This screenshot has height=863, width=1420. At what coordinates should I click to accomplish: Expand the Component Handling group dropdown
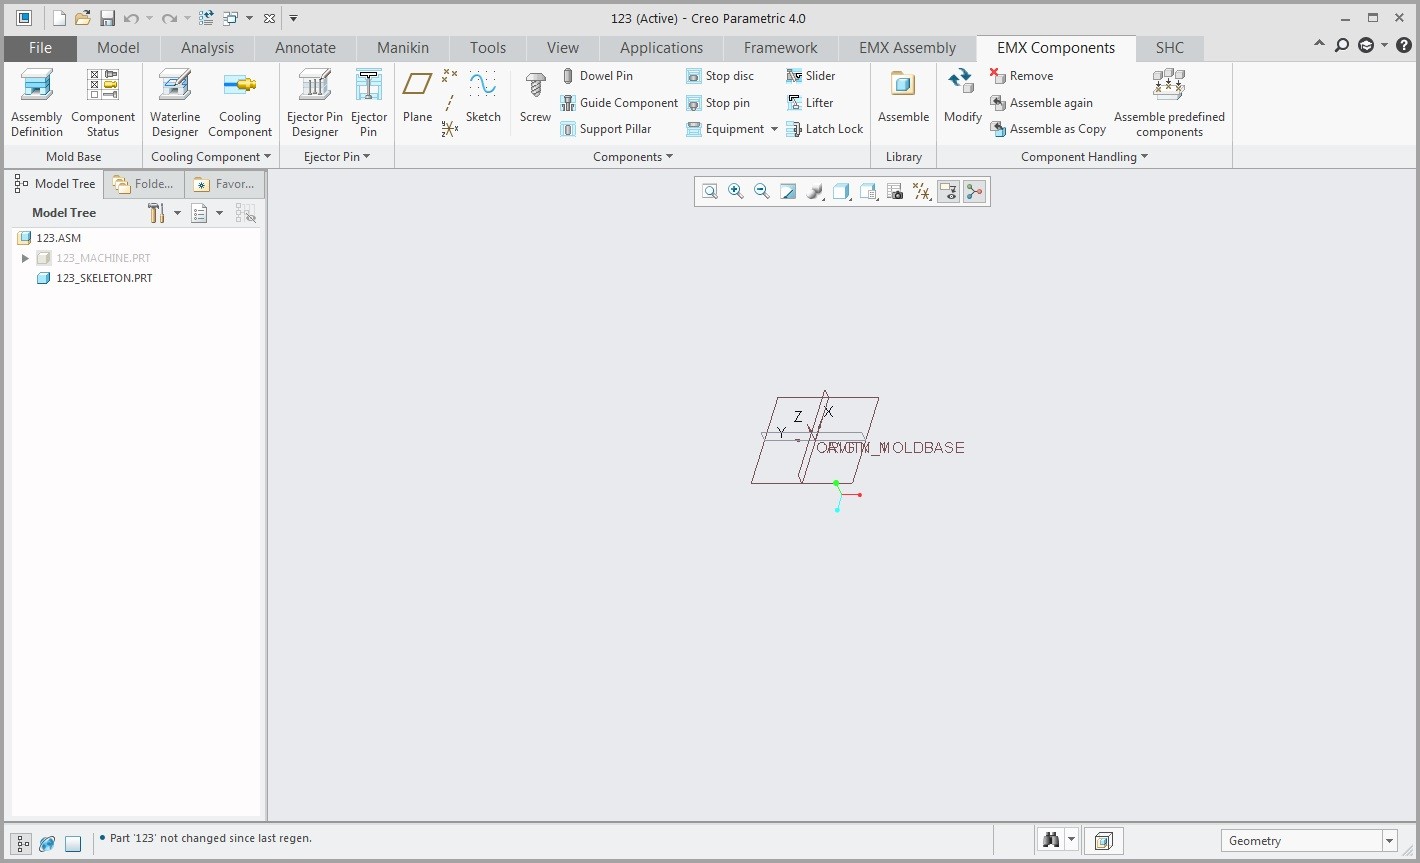pos(1084,157)
